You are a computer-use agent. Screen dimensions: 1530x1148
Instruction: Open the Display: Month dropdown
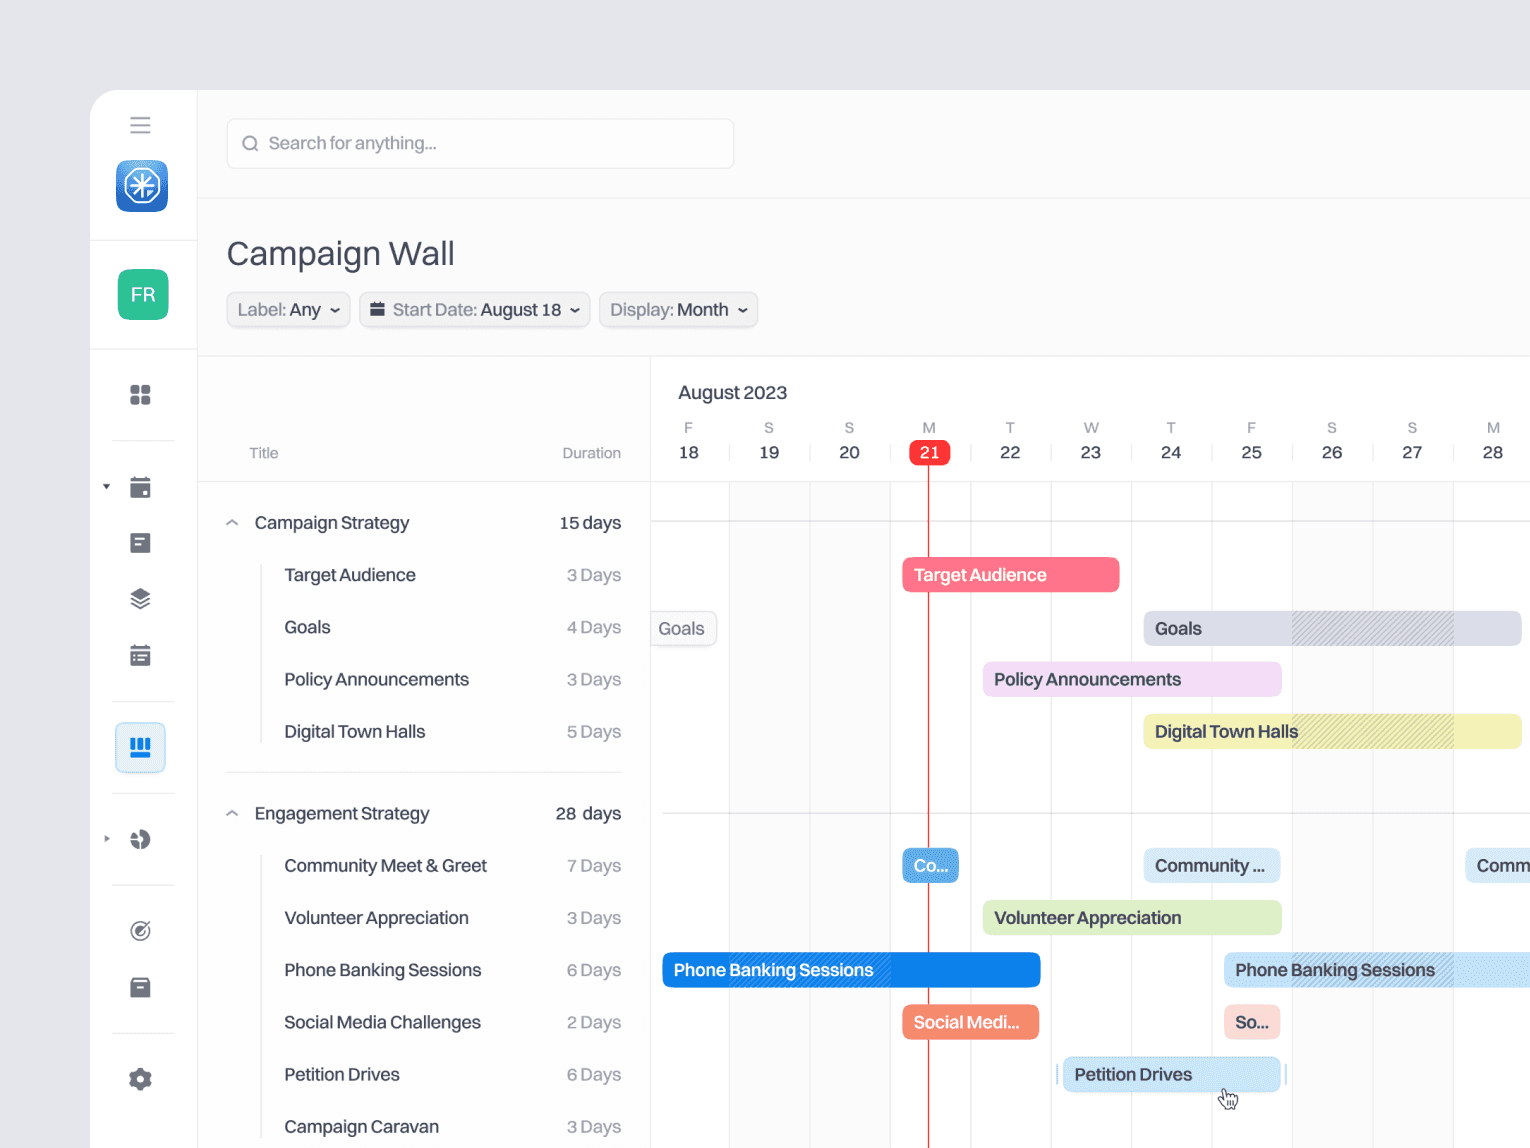click(x=678, y=309)
